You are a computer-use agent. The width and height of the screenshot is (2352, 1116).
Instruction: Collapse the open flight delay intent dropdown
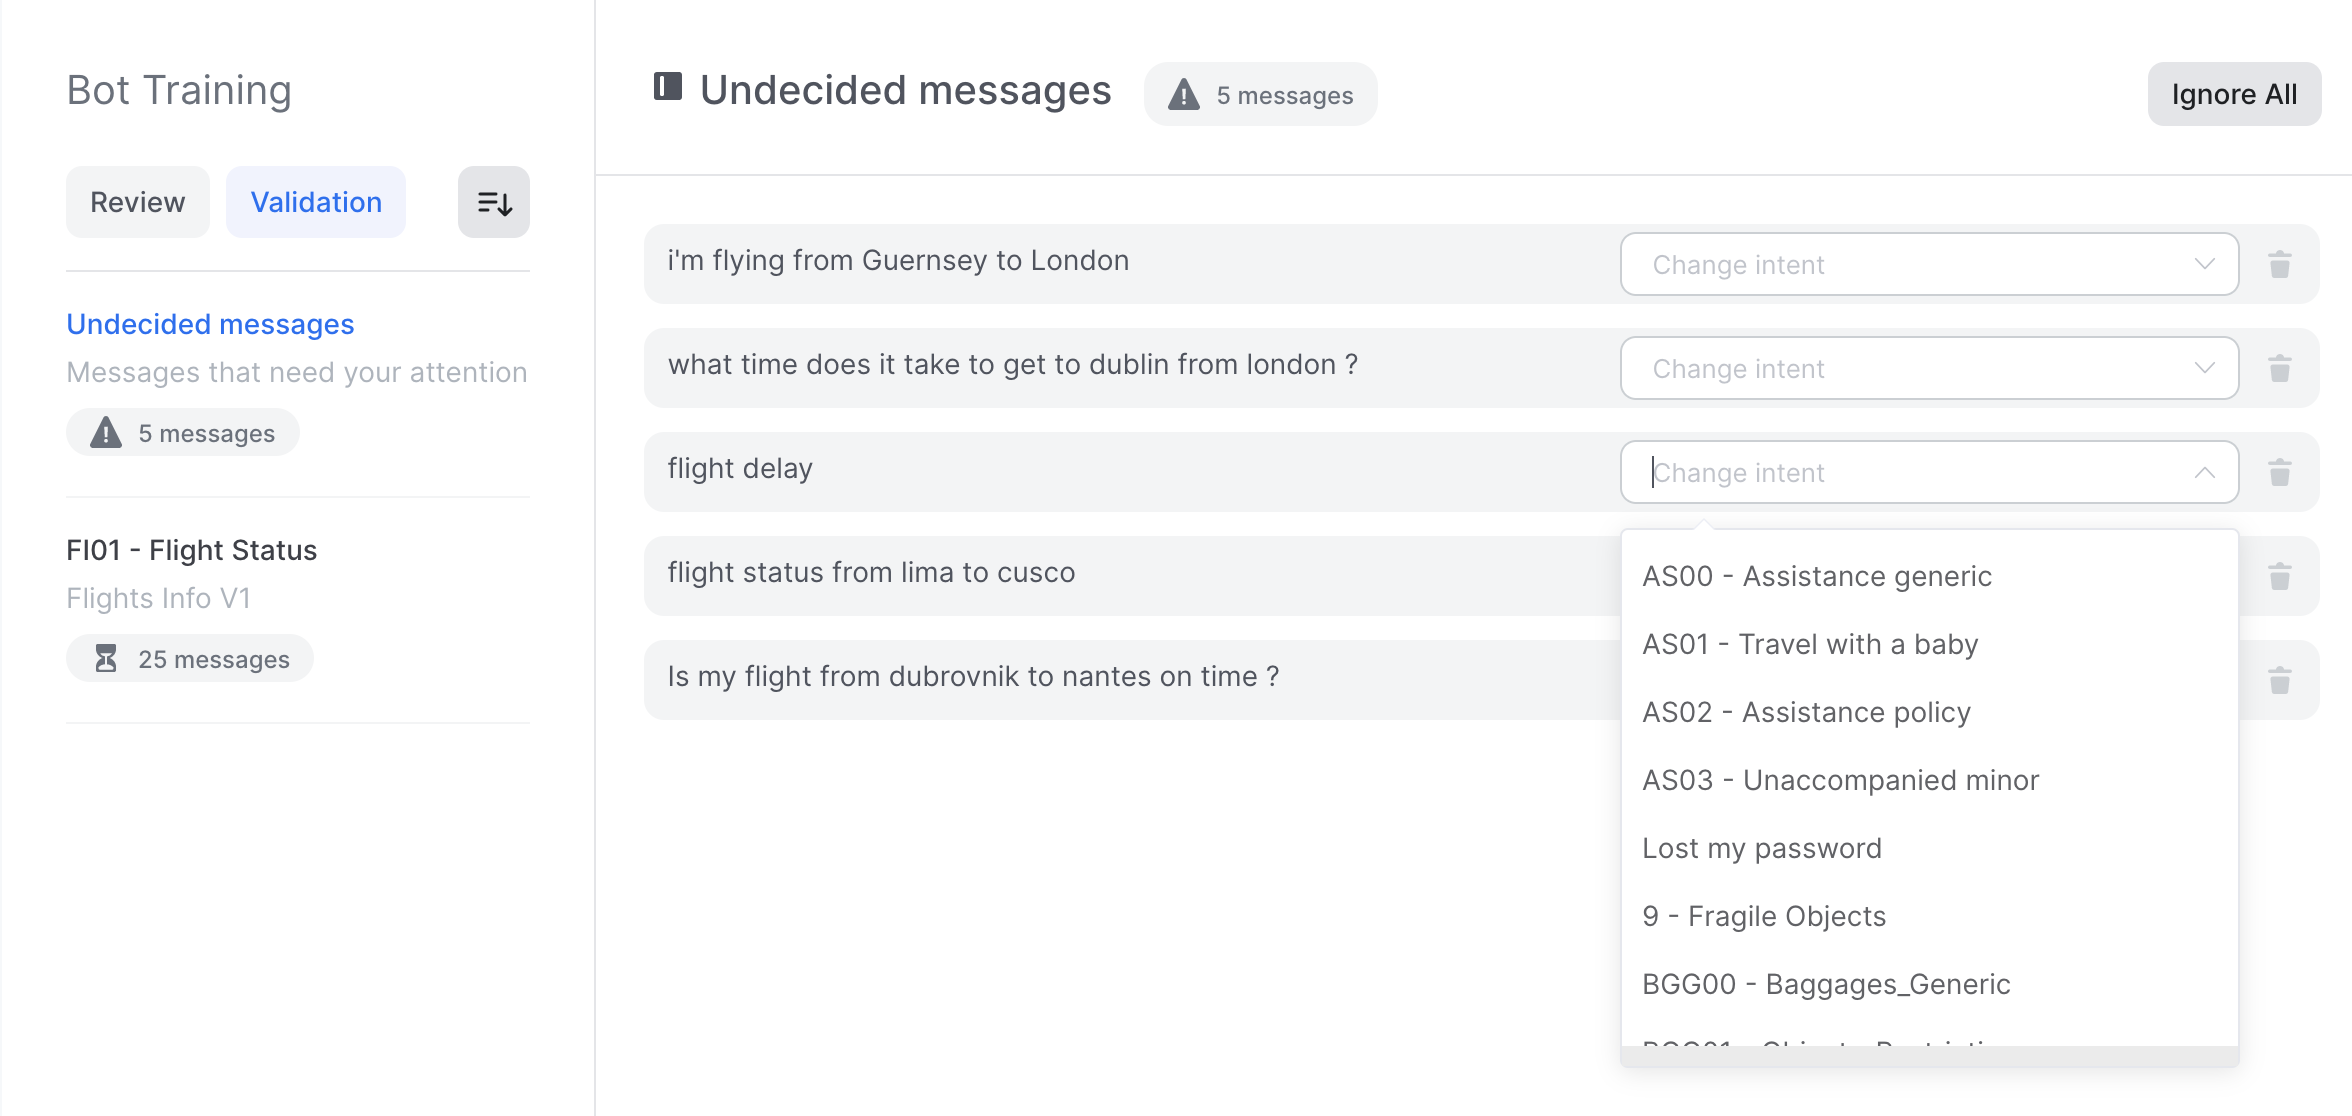click(2205, 473)
